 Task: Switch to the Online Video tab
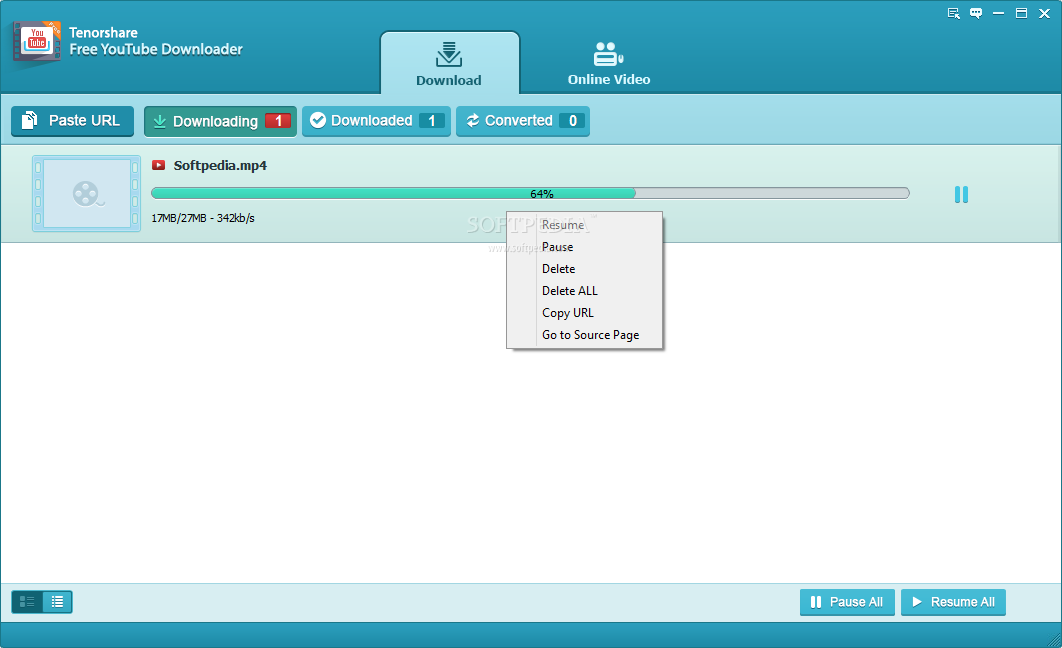click(x=609, y=63)
